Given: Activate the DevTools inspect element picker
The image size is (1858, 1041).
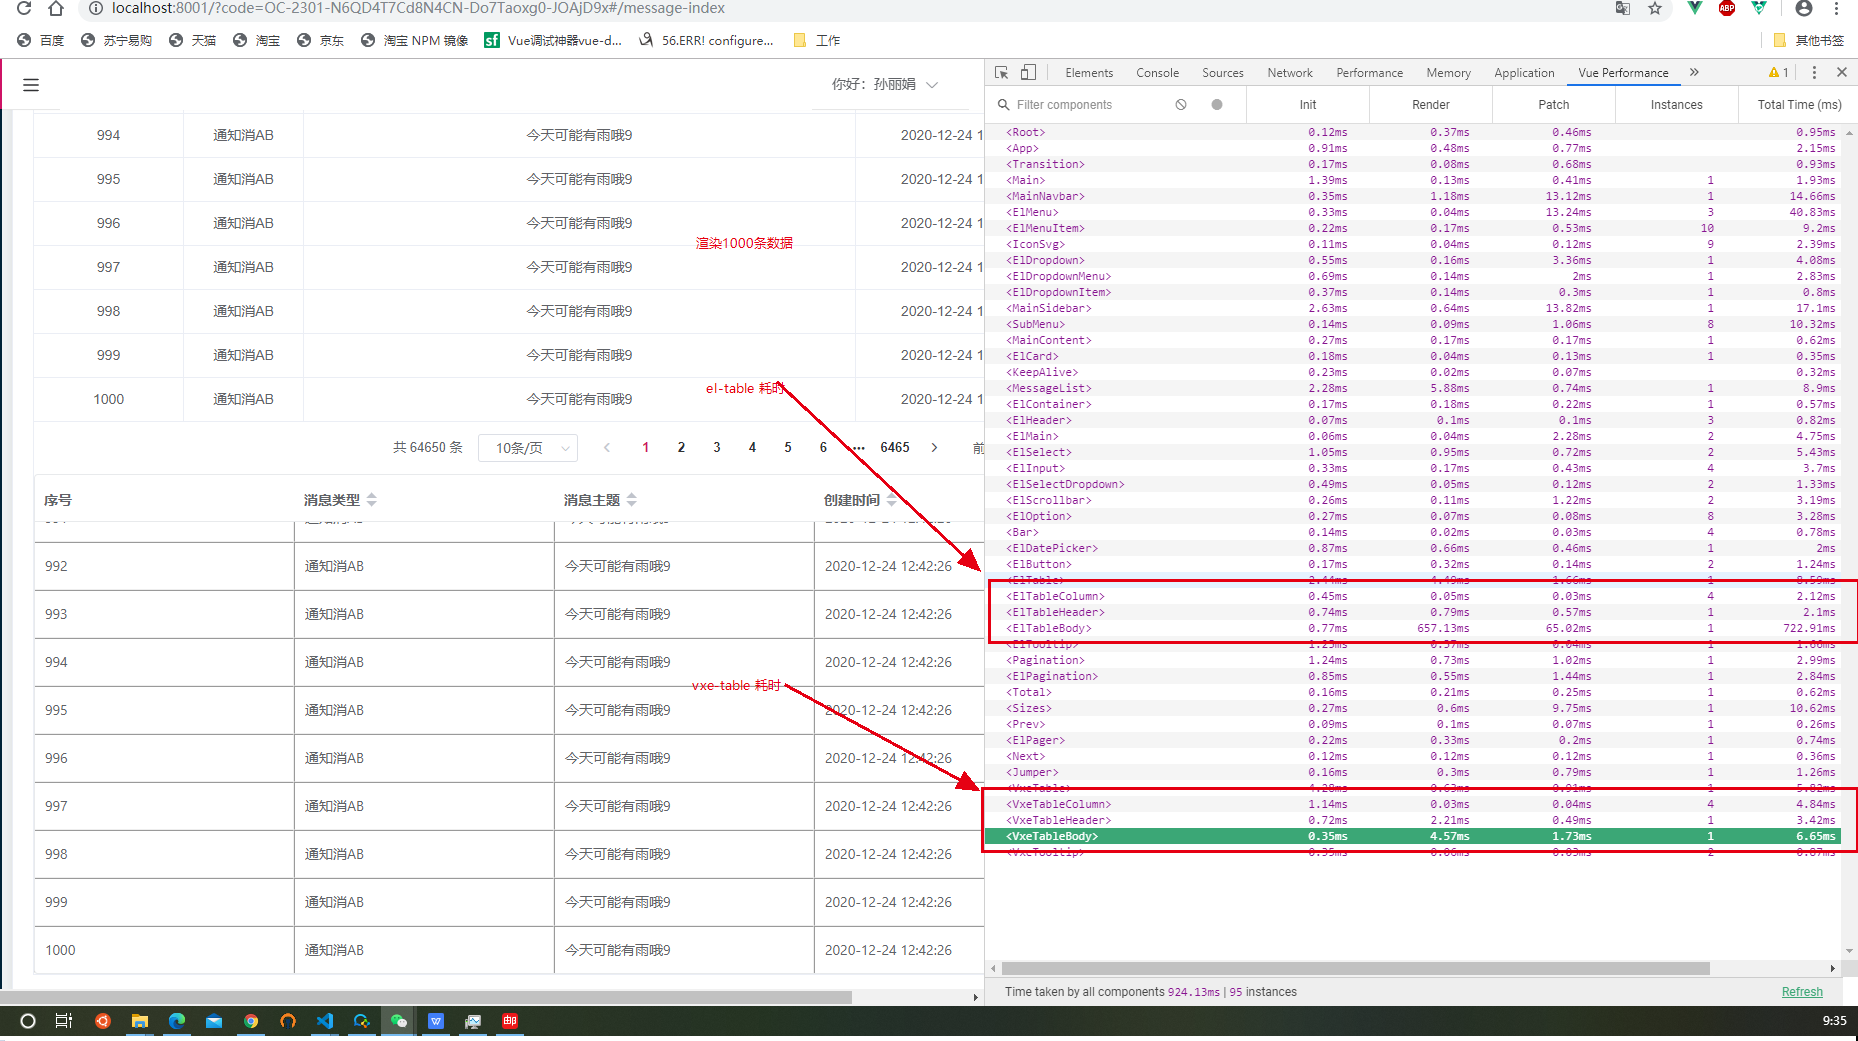Looking at the screenshot, I should click(x=1002, y=72).
